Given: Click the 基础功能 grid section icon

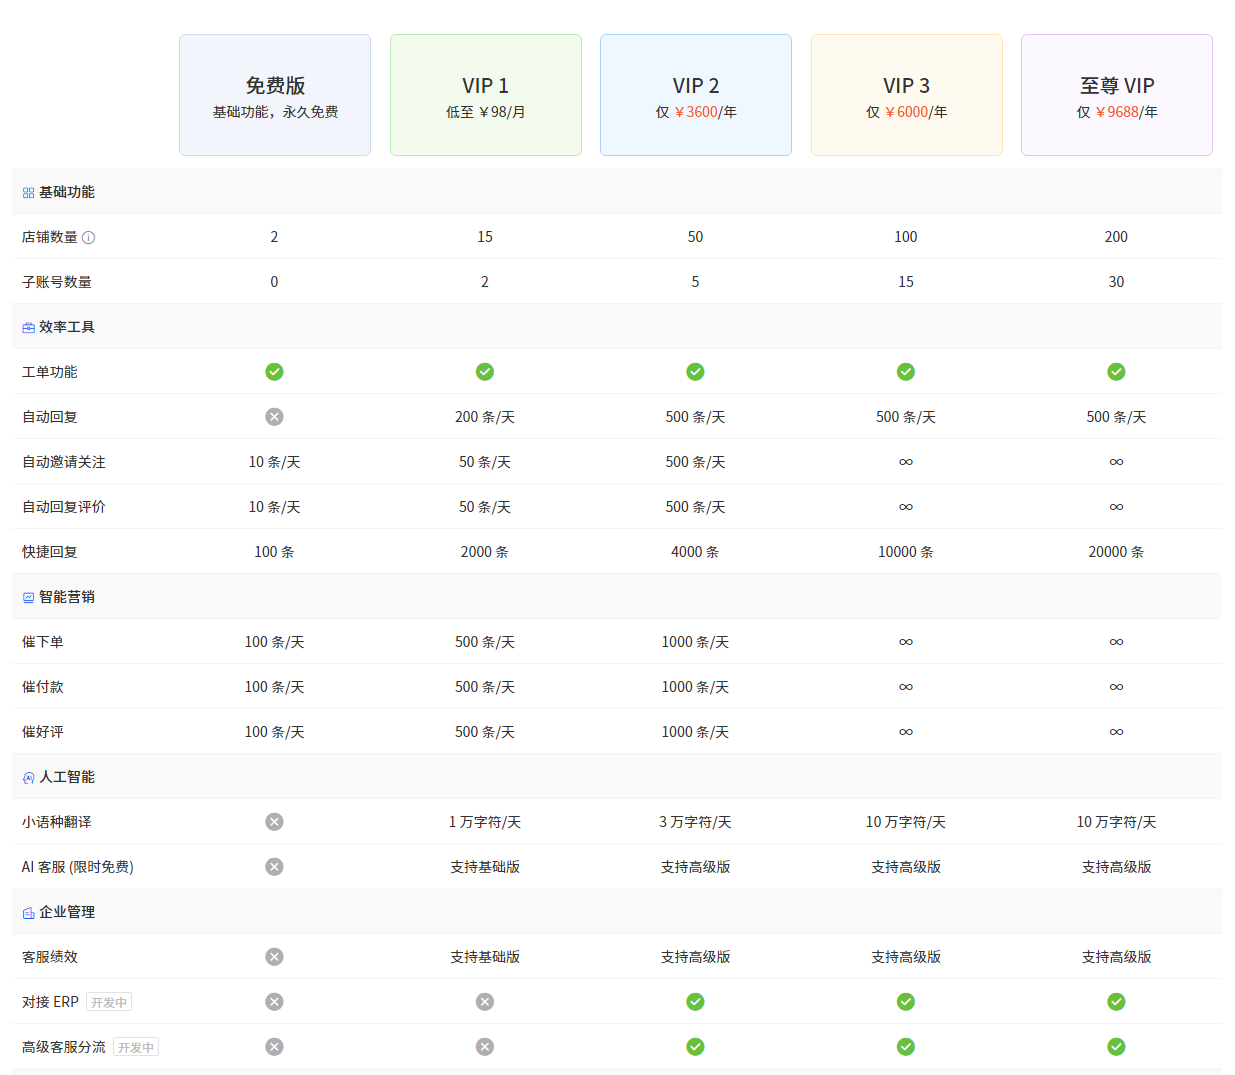Looking at the screenshot, I should point(28,193).
